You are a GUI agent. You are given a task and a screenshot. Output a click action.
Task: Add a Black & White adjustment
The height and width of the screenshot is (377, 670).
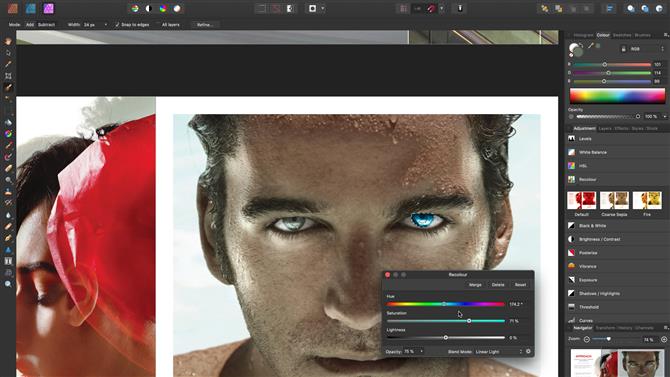click(617, 225)
